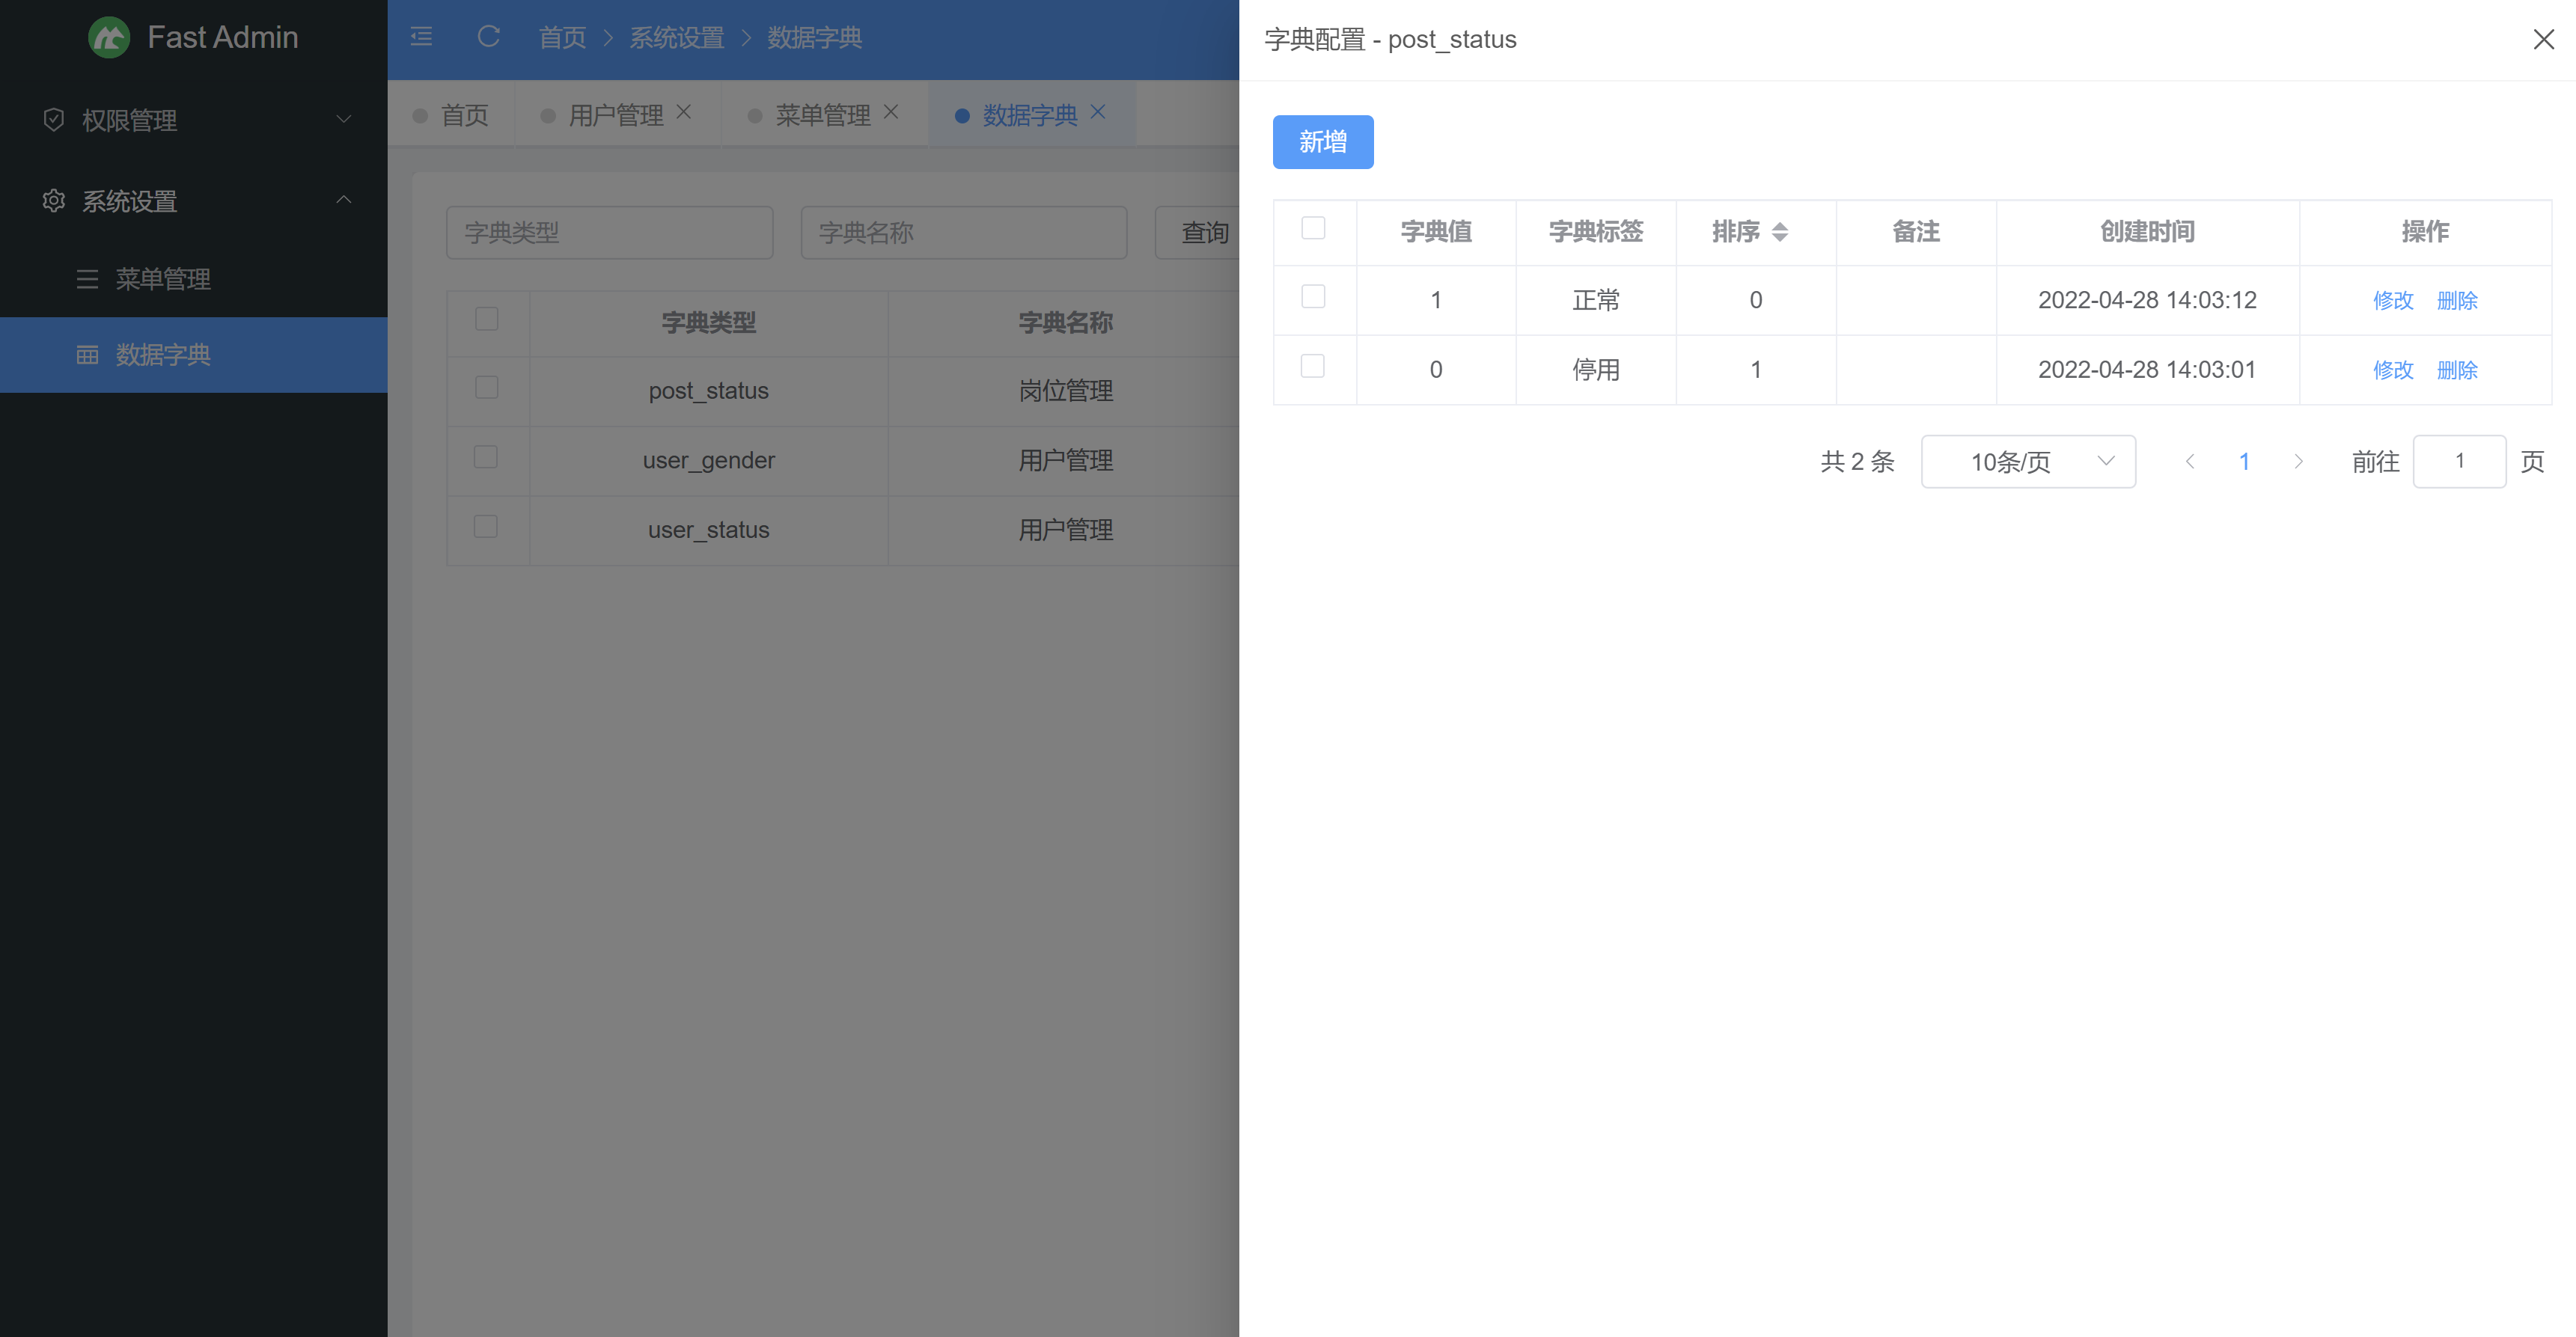Click the gear icon next to 系统设置
Image resolution: width=2576 pixels, height=1337 pixels.
53,201
